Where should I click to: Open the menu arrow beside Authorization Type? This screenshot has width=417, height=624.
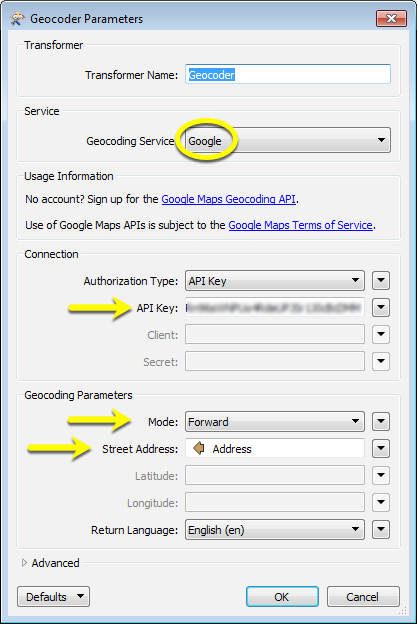click(381, 281)
